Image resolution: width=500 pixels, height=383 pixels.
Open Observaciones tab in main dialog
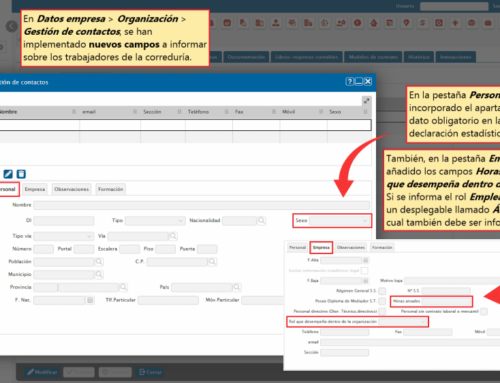72,189
